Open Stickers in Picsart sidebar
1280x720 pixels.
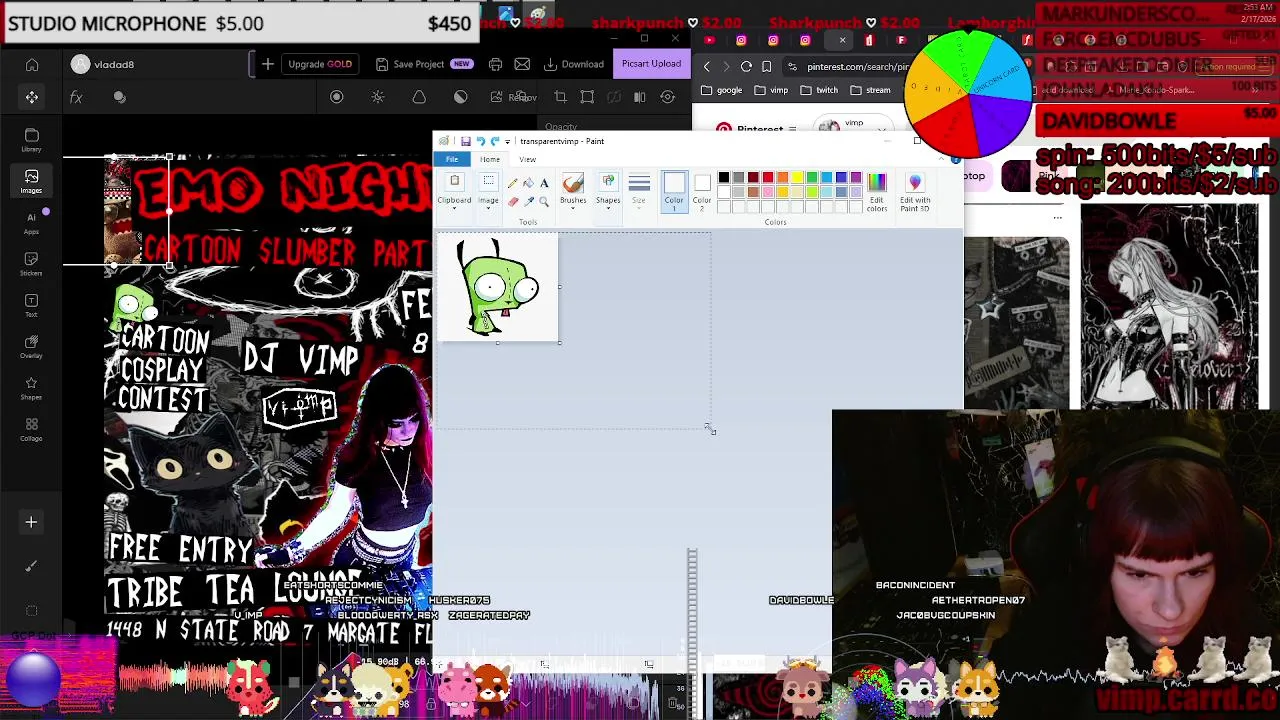[31, 263]
